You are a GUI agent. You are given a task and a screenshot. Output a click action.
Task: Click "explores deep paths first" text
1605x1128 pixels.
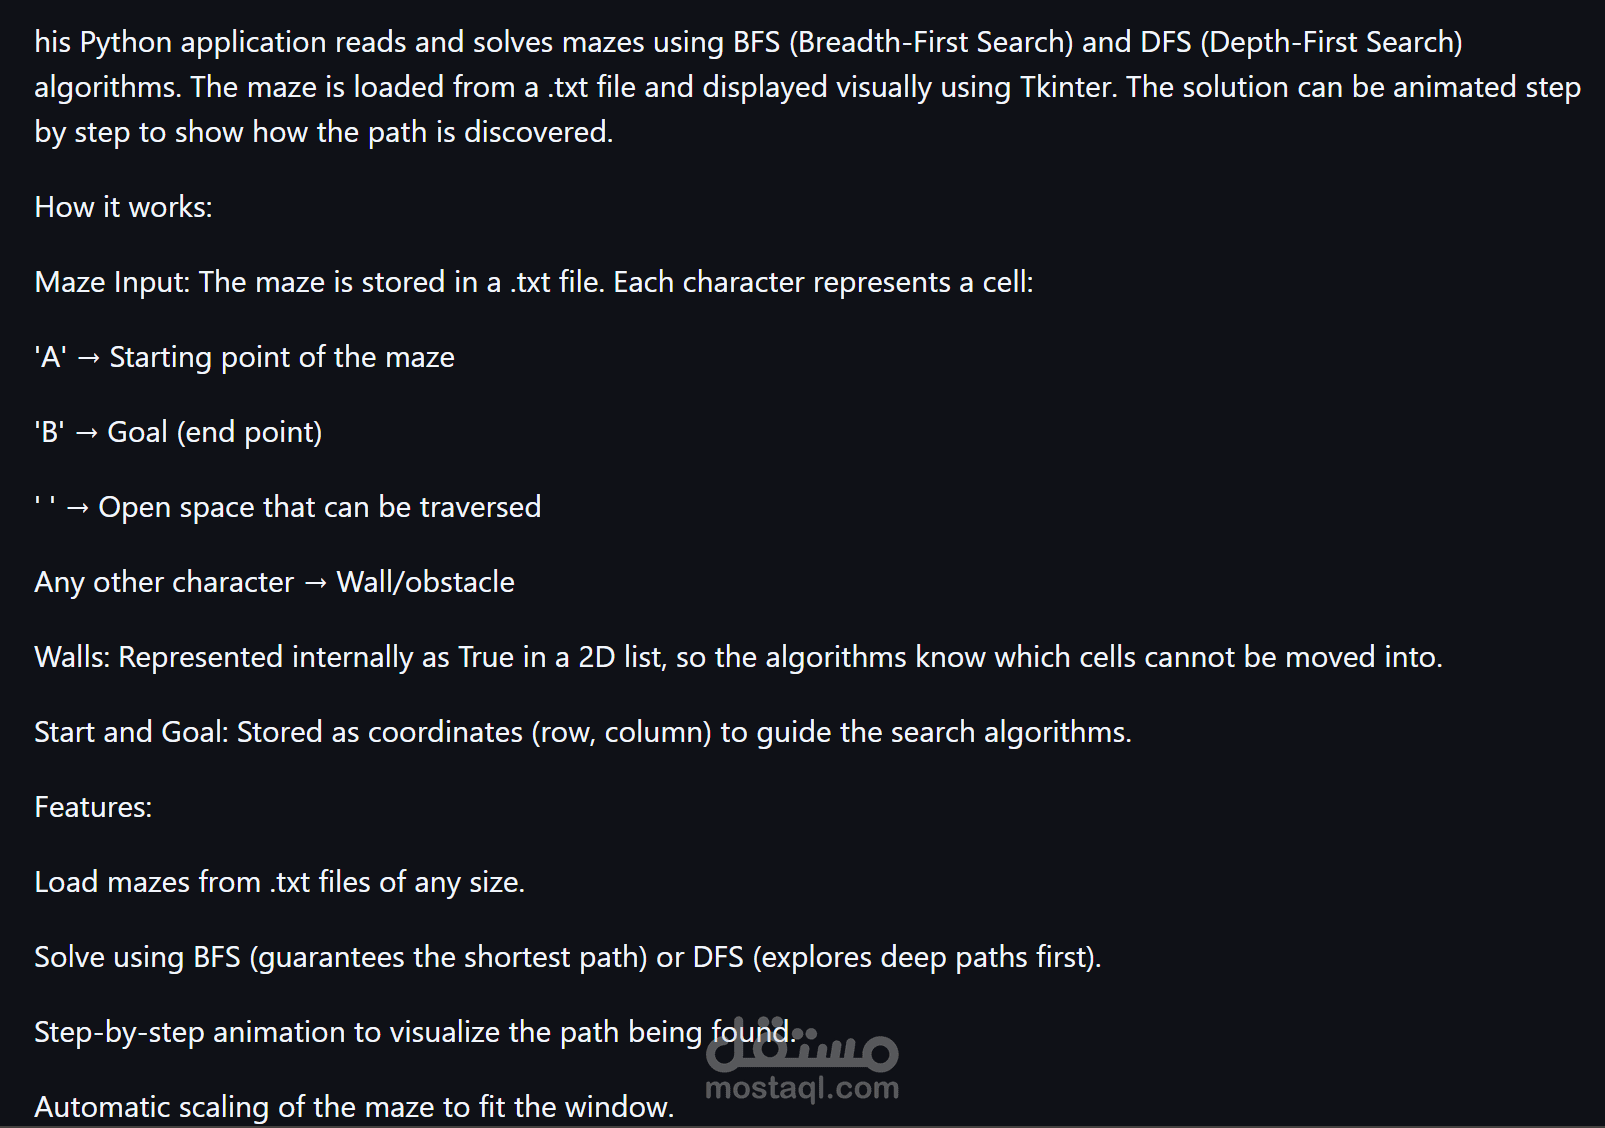[925, 957]
